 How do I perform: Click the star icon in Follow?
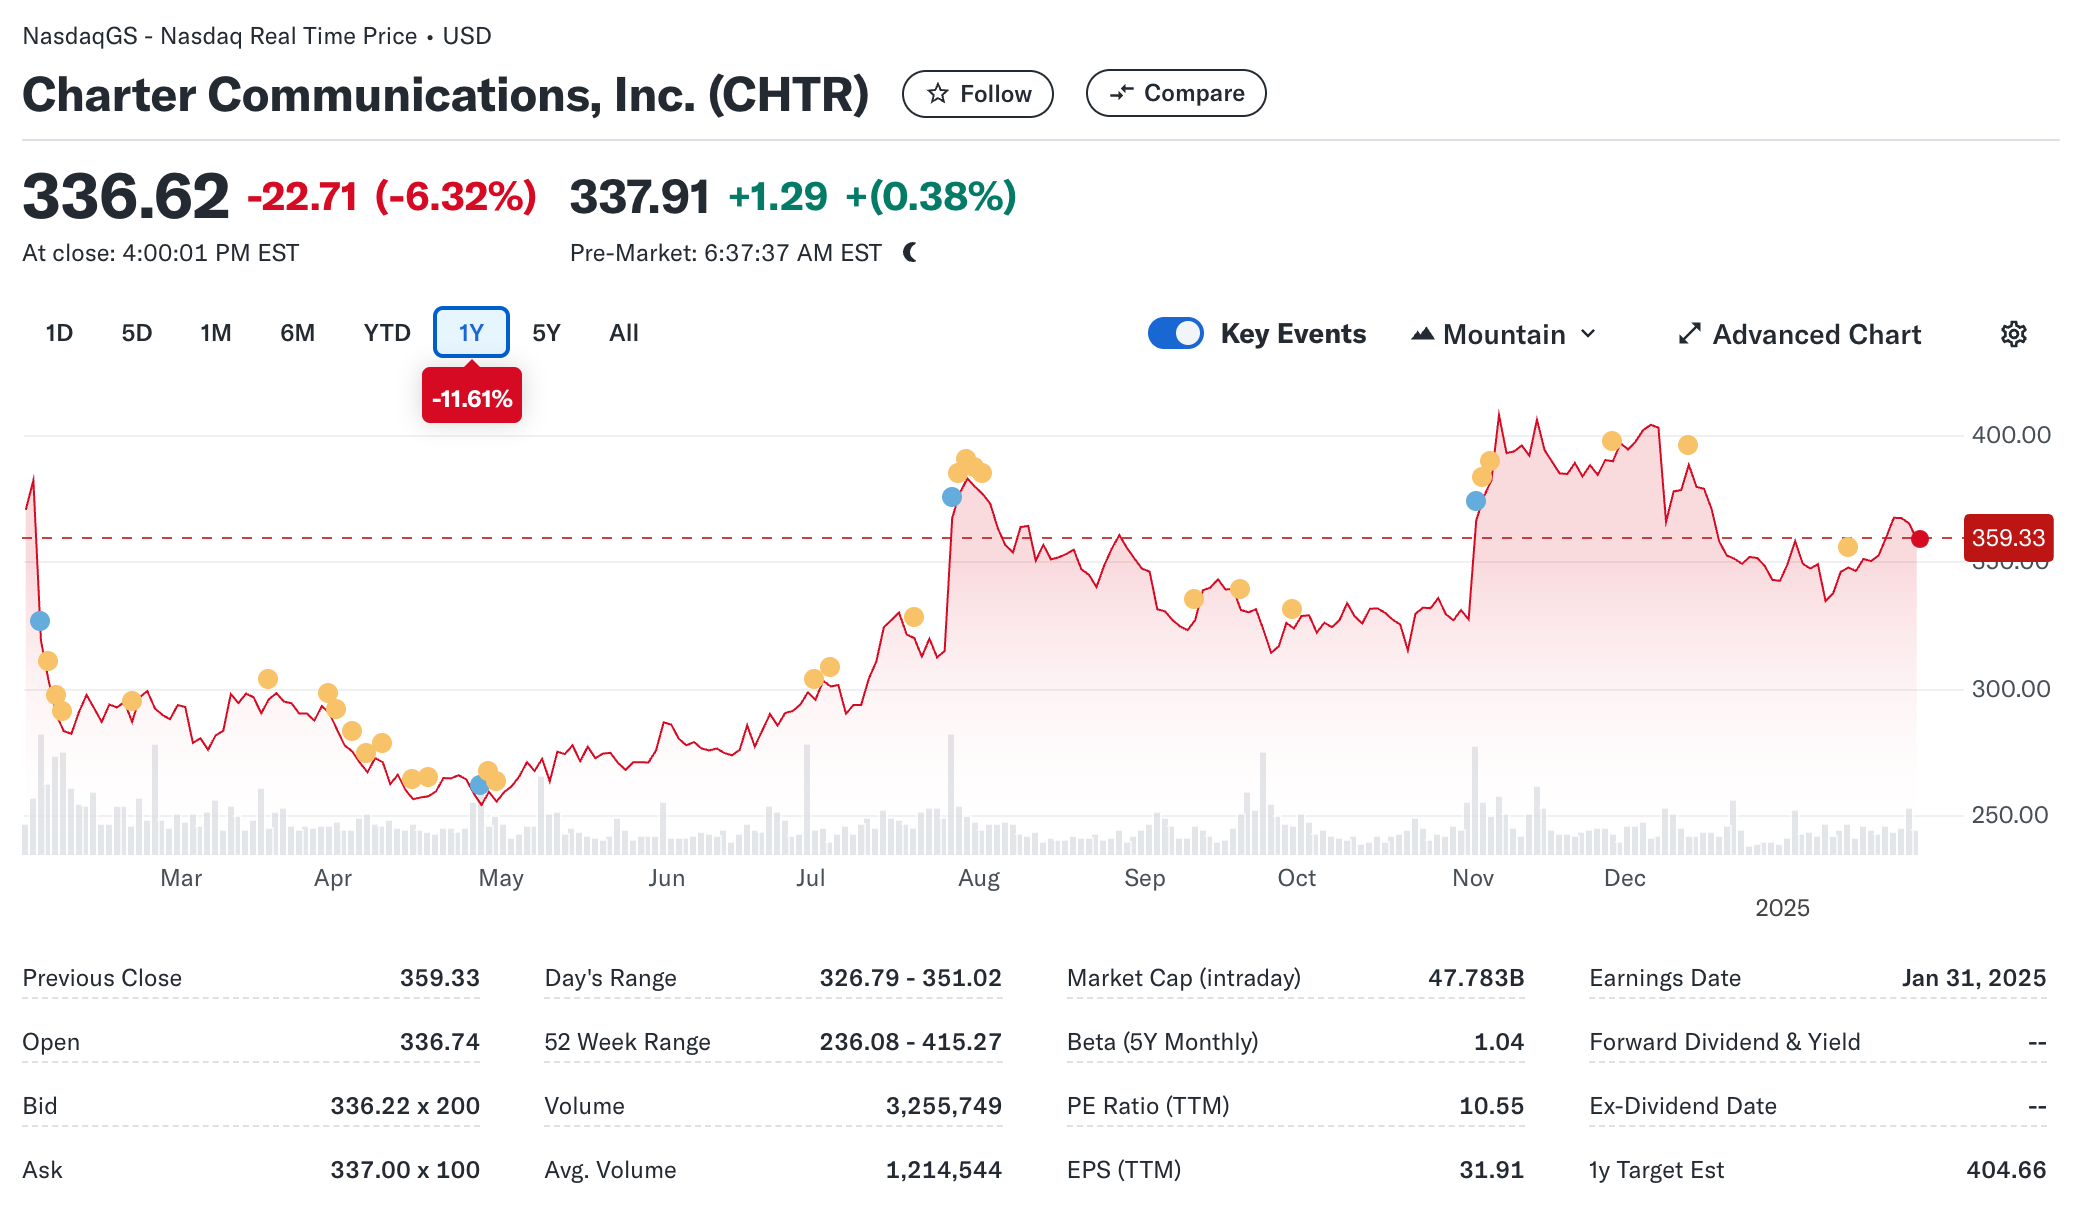pos(937,94)
